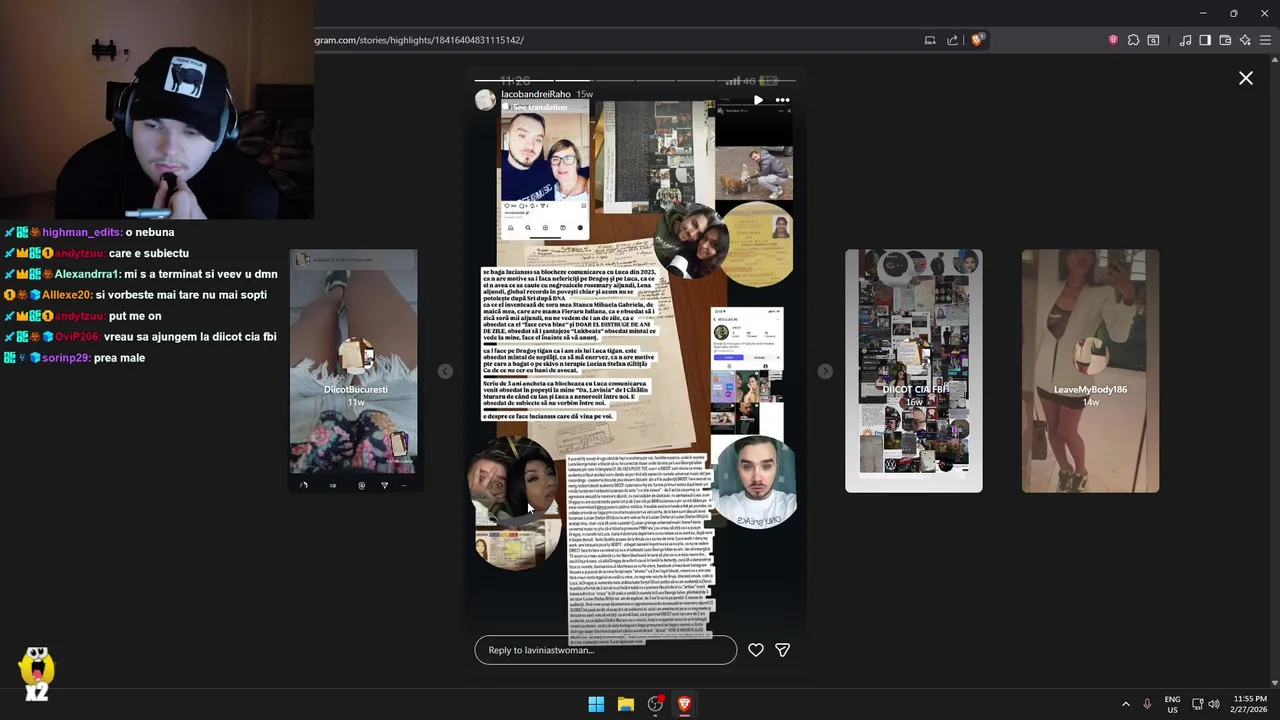1280x720 pixels.
Task: Expand hidden system tray icons chevron
Action: coord(1125,704)
